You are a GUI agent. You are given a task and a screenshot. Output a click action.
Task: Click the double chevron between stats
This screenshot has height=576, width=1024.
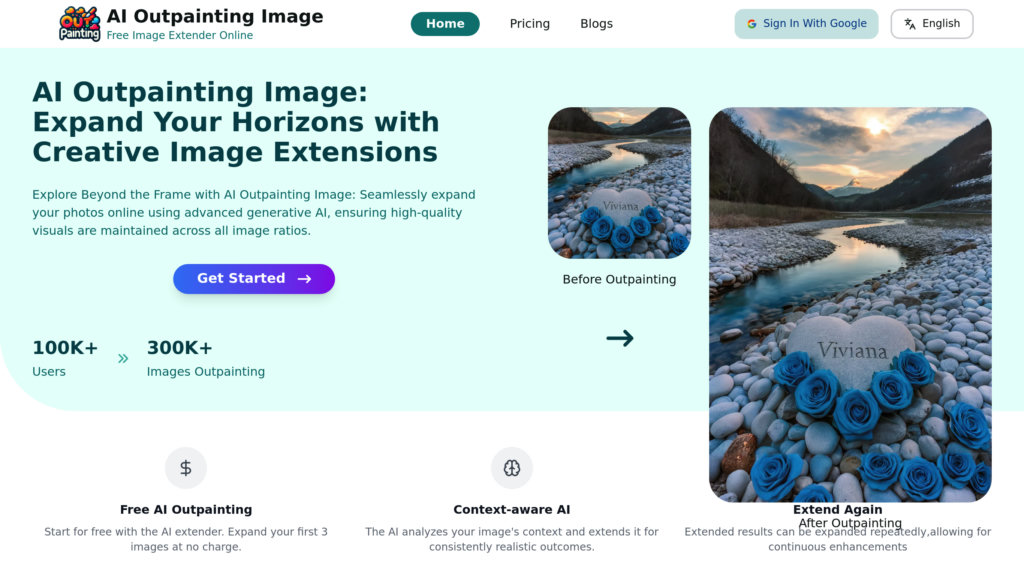pyautogui.click(x=123, y=358)
